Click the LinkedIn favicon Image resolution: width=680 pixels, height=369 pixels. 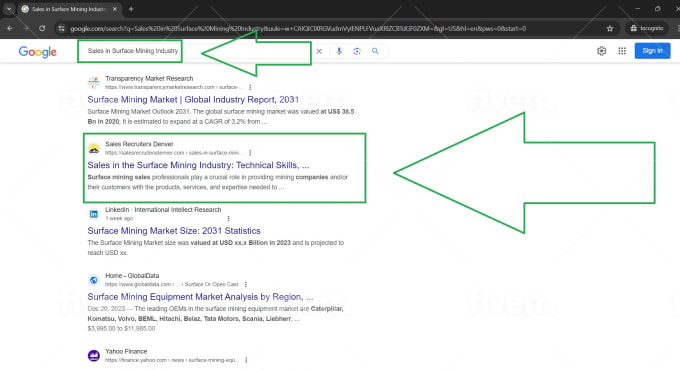click(x=94, y=214)
